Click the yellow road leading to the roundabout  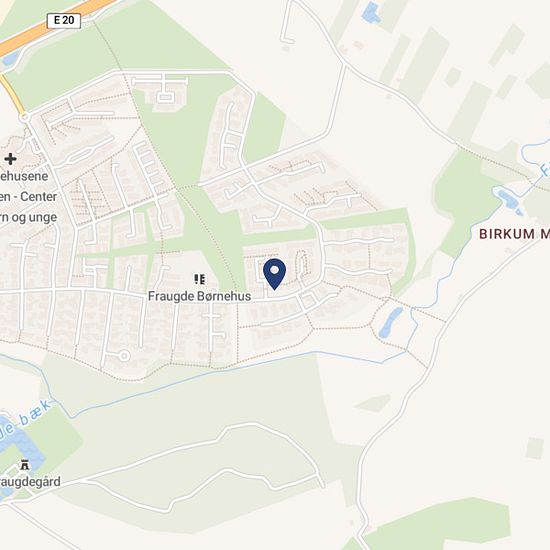(x=12, y=95)
